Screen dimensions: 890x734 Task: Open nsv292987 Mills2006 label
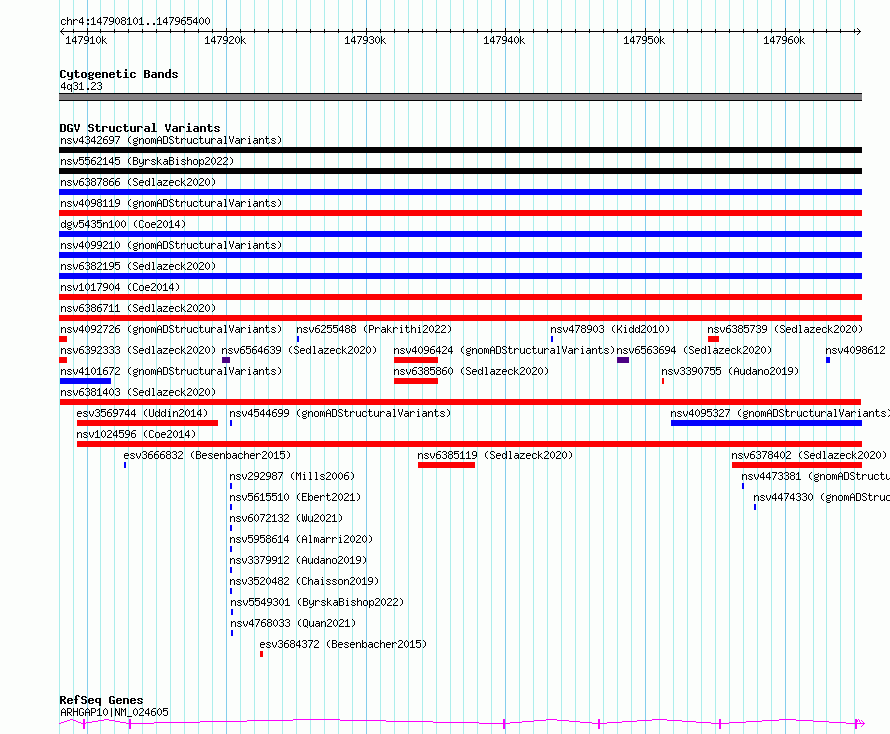[x=292, y=476]
